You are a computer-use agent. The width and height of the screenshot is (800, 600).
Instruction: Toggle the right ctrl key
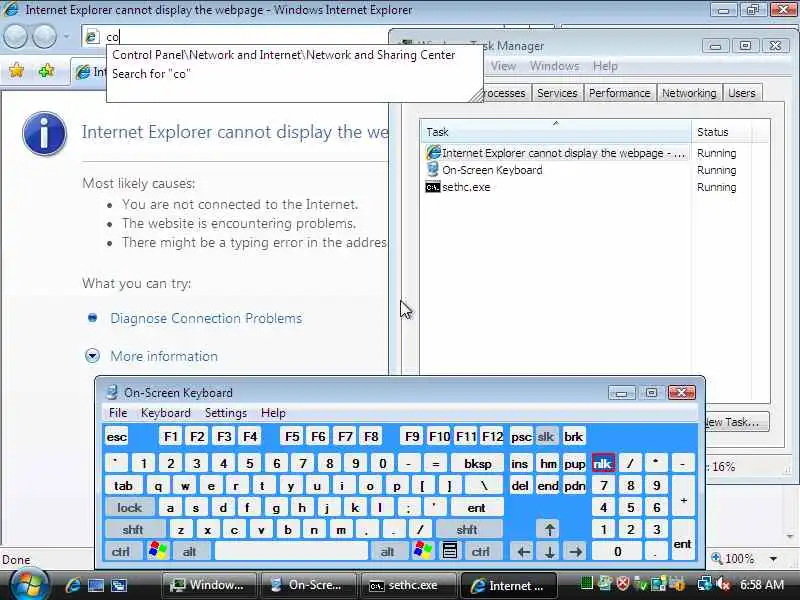(x=481, y=552)
